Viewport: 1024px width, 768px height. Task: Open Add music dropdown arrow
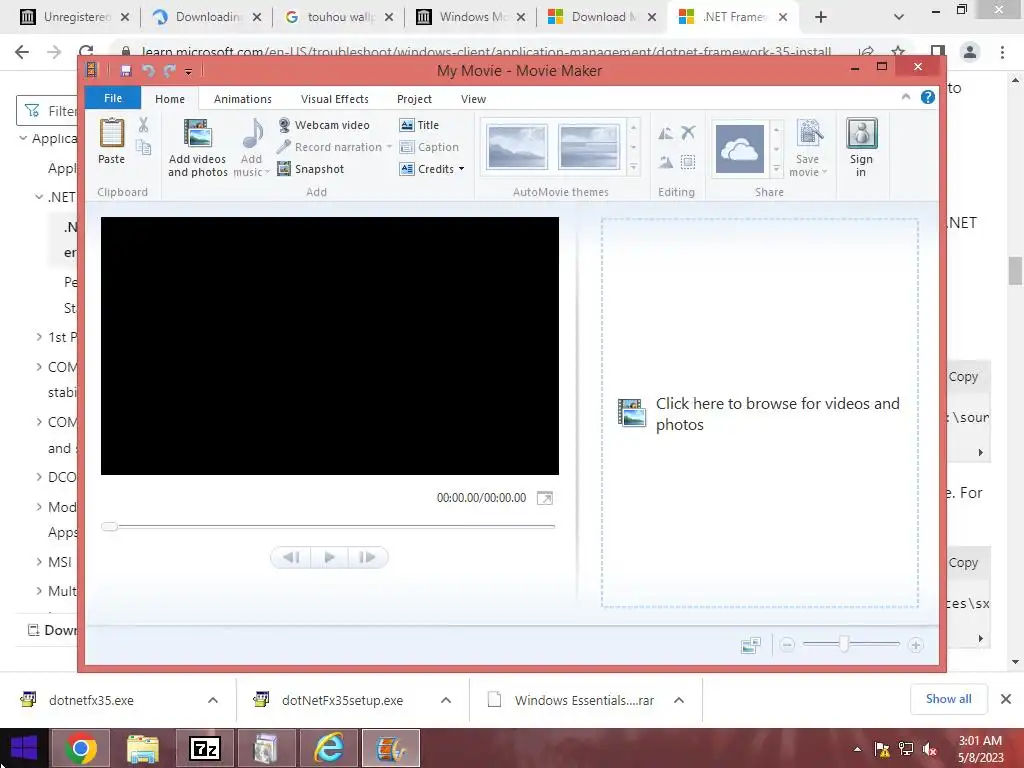point(267,172)
